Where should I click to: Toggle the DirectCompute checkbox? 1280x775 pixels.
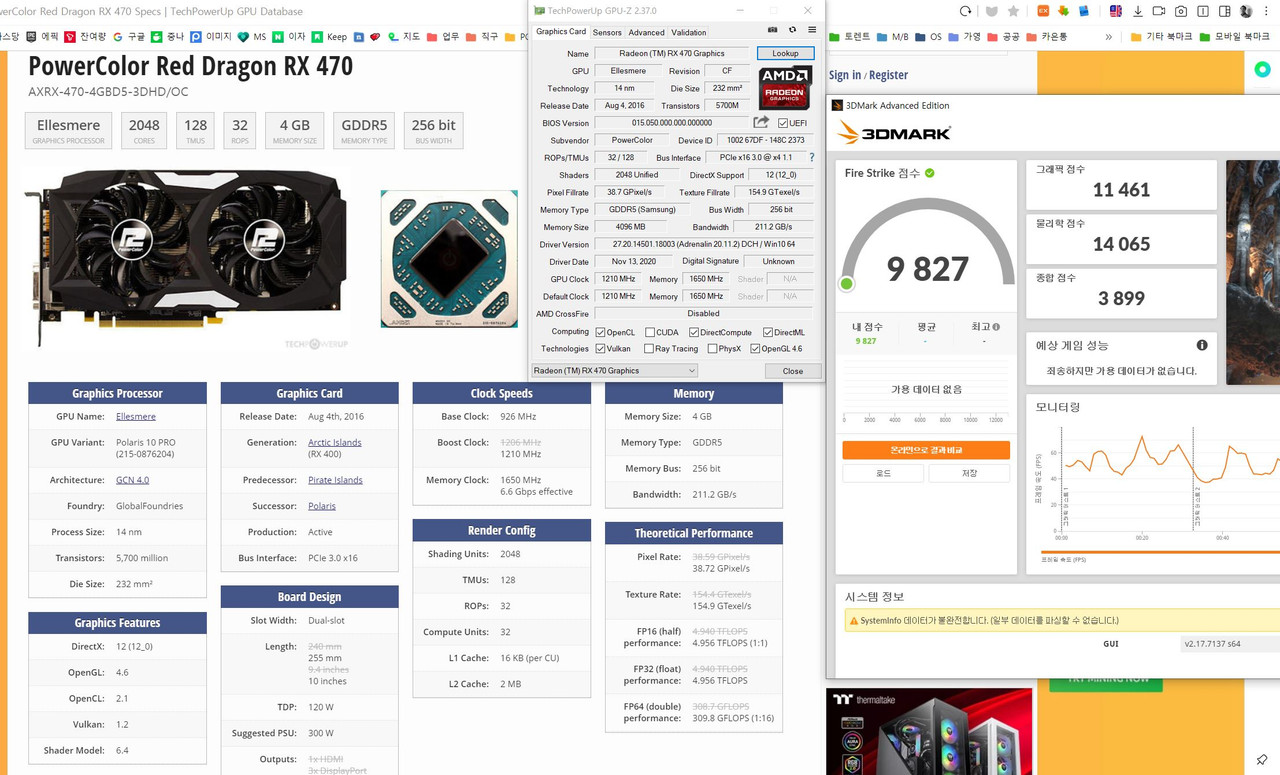click(694, 332)
